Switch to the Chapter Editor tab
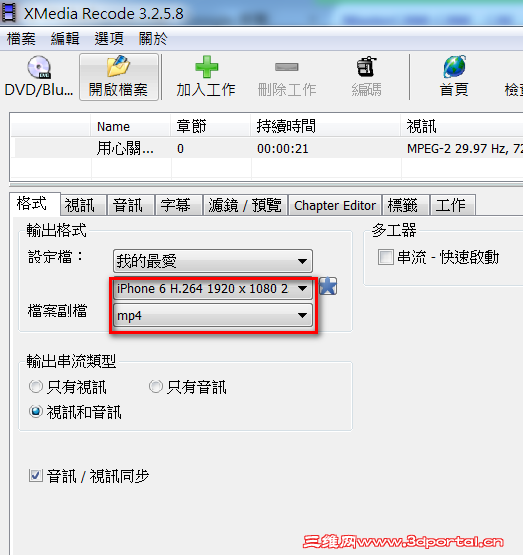The height and width of the screenshot is (555, 523). pyautogui.click(x=335, y=205)
